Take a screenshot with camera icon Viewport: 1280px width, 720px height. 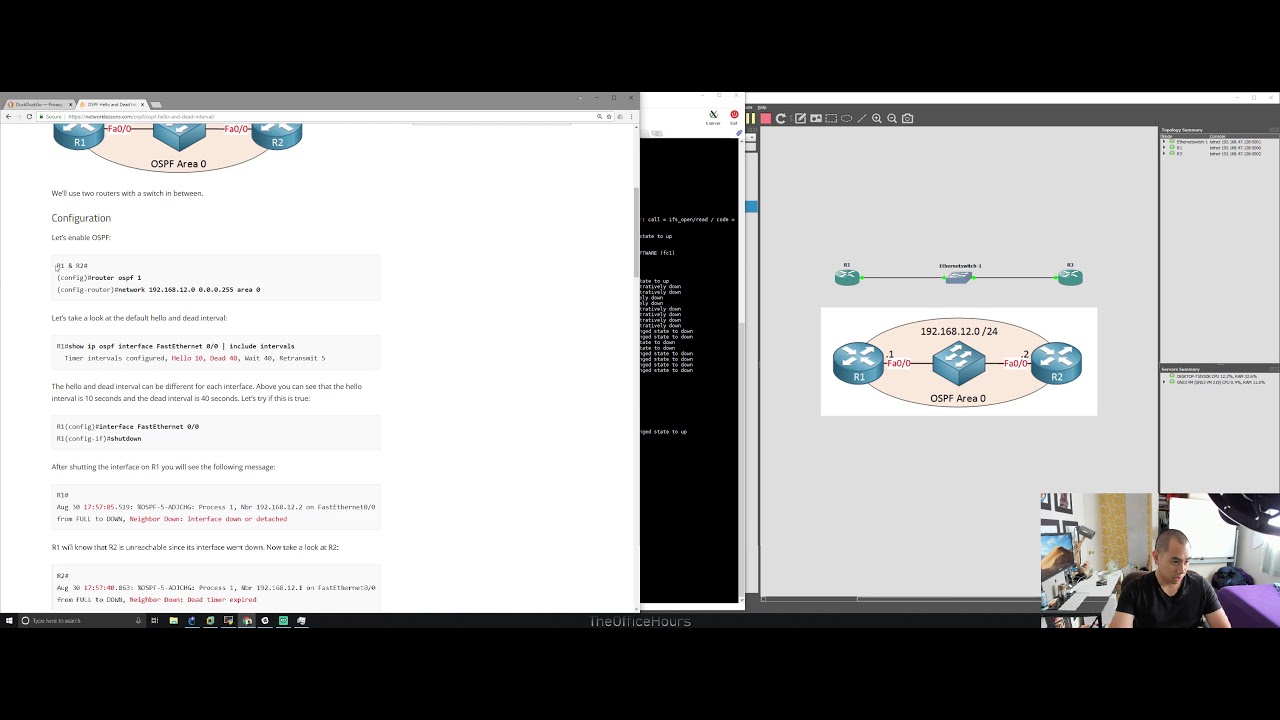tap(908, 118)
